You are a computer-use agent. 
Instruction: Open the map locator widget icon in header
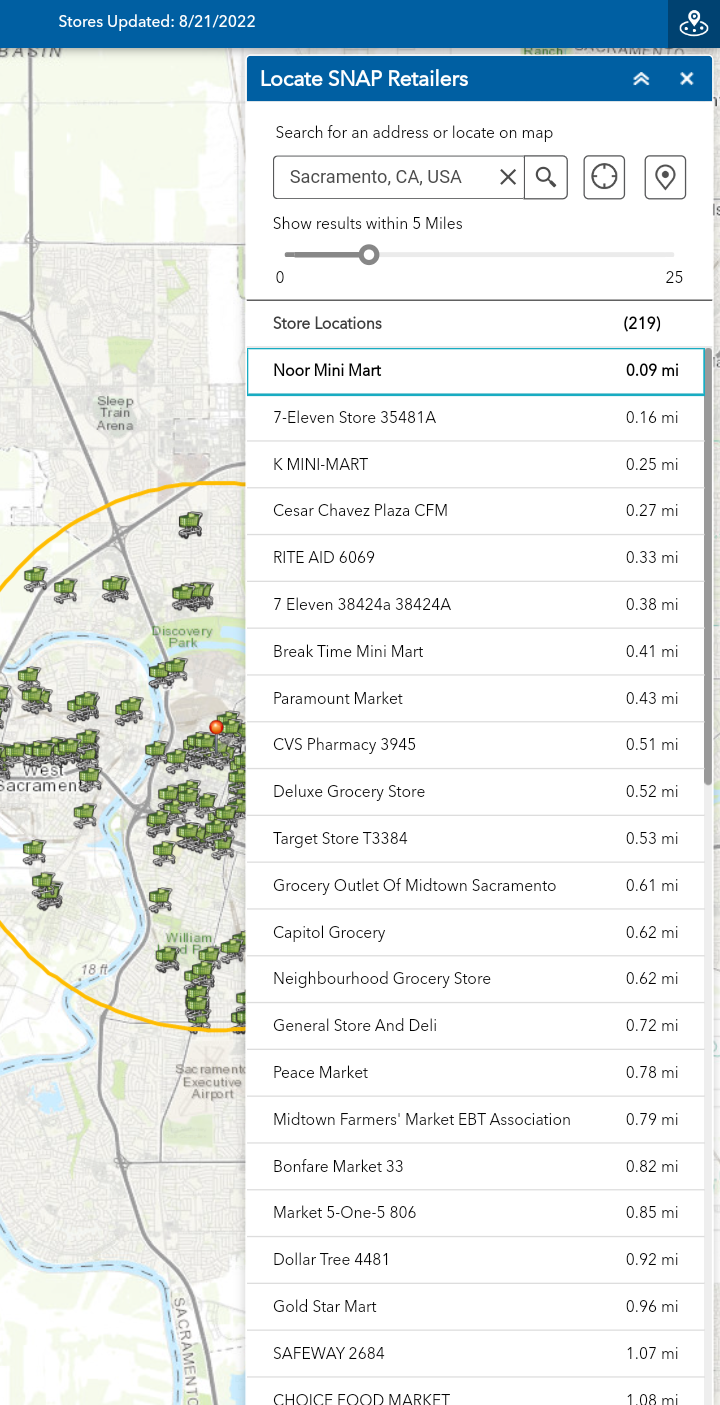(693, 23)
